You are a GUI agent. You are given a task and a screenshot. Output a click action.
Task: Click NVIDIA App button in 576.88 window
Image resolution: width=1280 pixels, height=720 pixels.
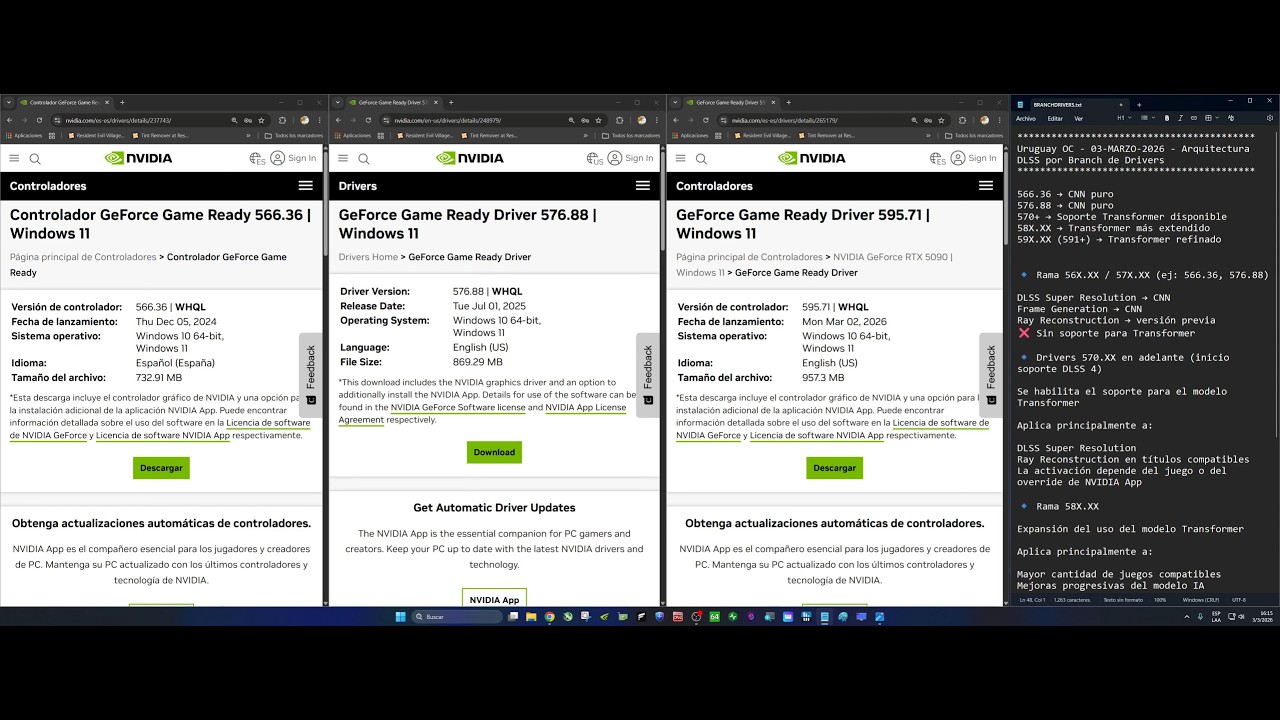(x=494, y=600)
